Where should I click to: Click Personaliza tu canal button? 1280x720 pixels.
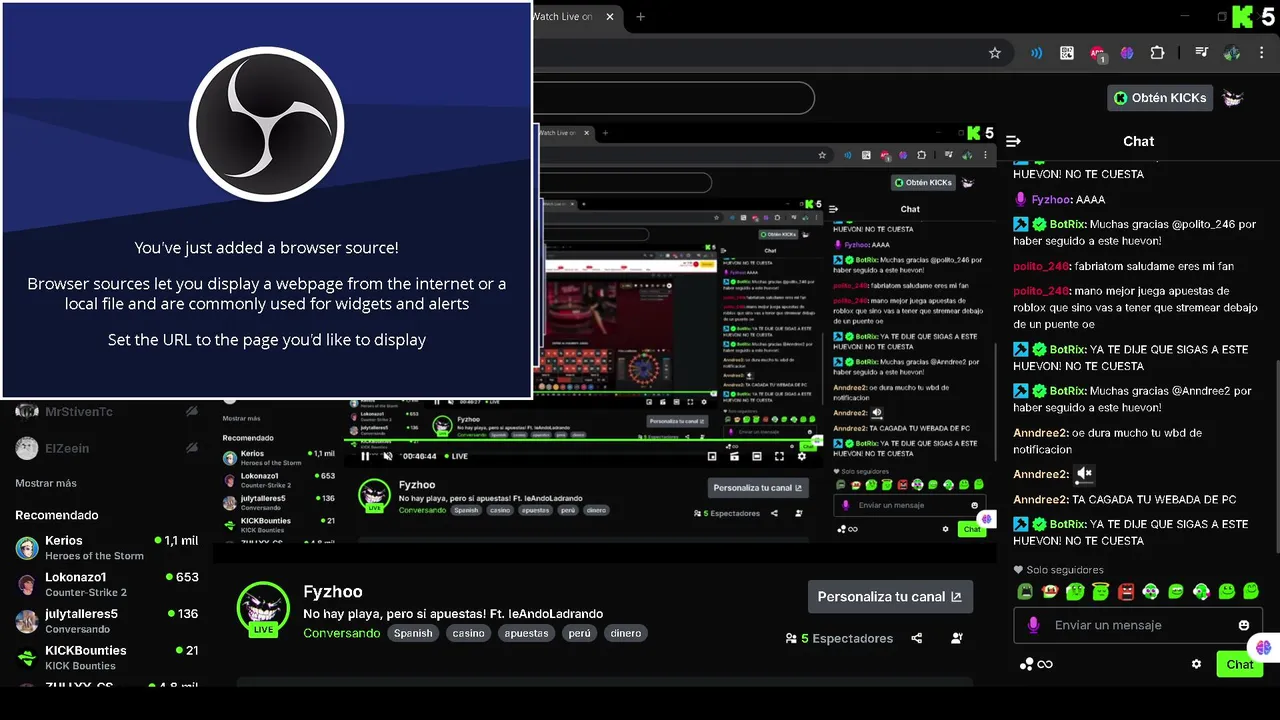click(x=890, y=596)
